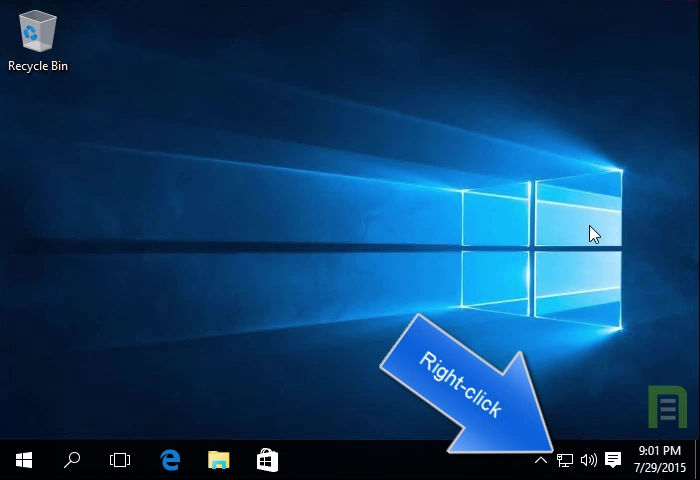Screen dimensions: 700x480
Task: Click the Show desktop strip at taskbar end
Action: click(x=697, y=460)
